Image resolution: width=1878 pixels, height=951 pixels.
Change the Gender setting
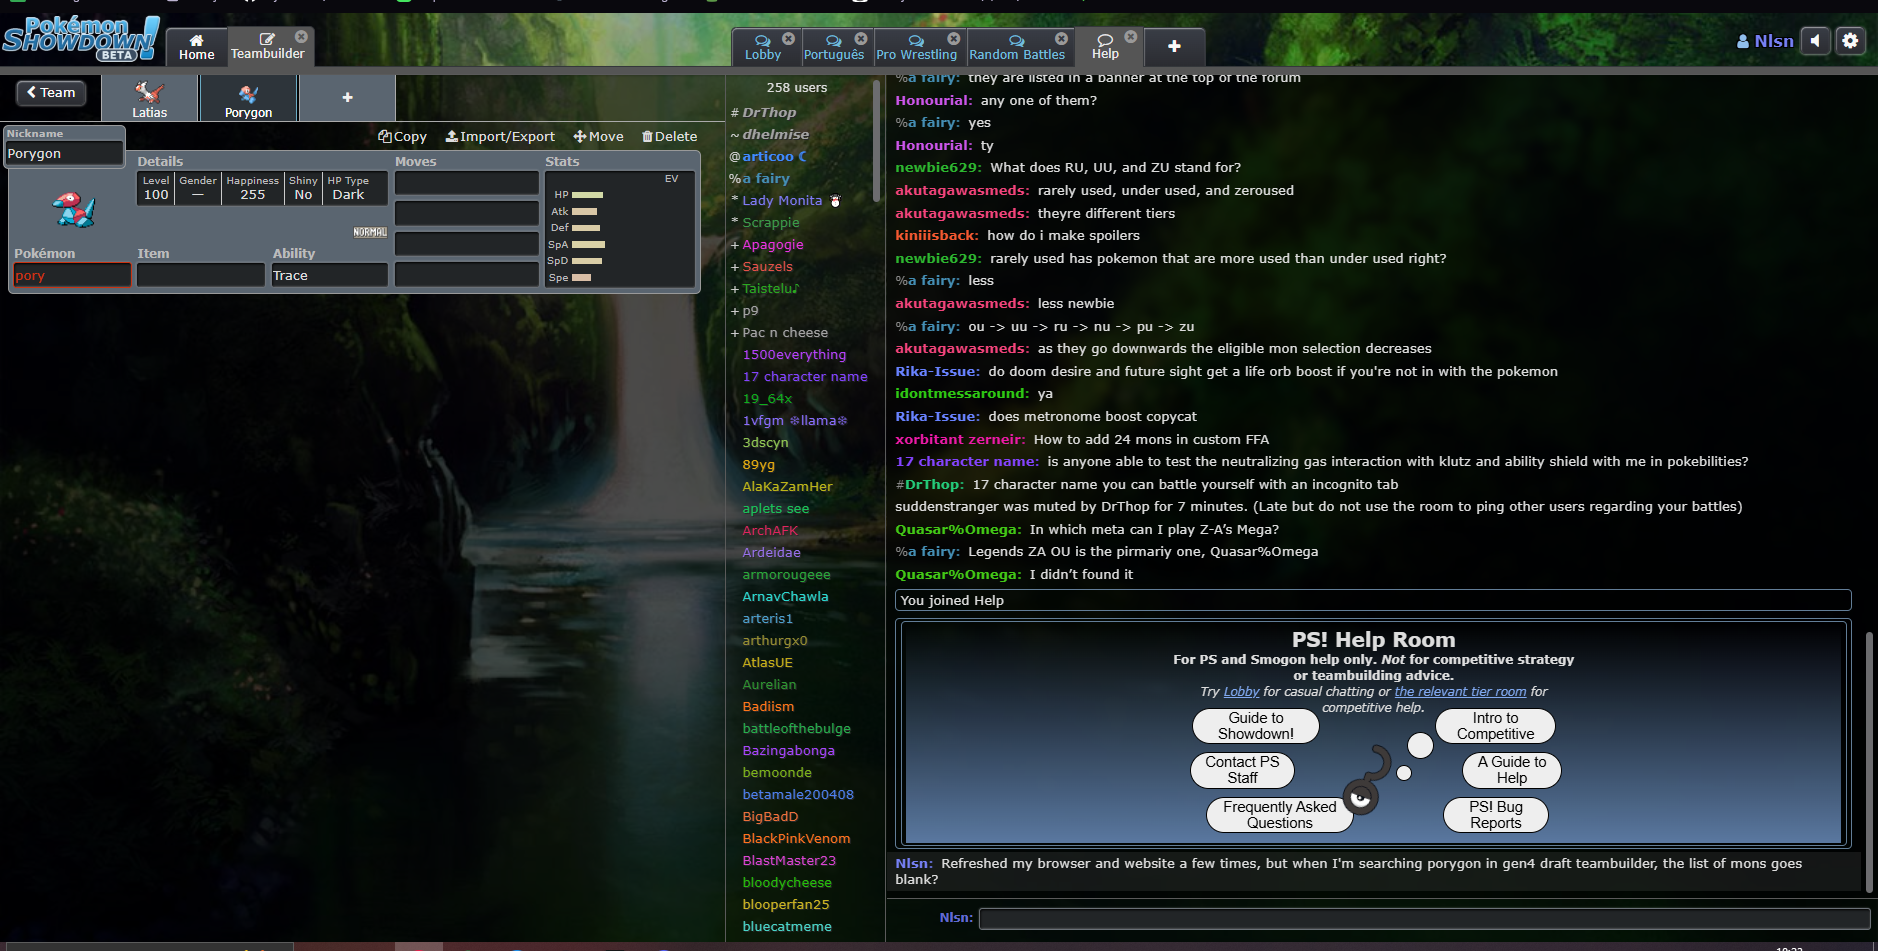pos(198,188)
